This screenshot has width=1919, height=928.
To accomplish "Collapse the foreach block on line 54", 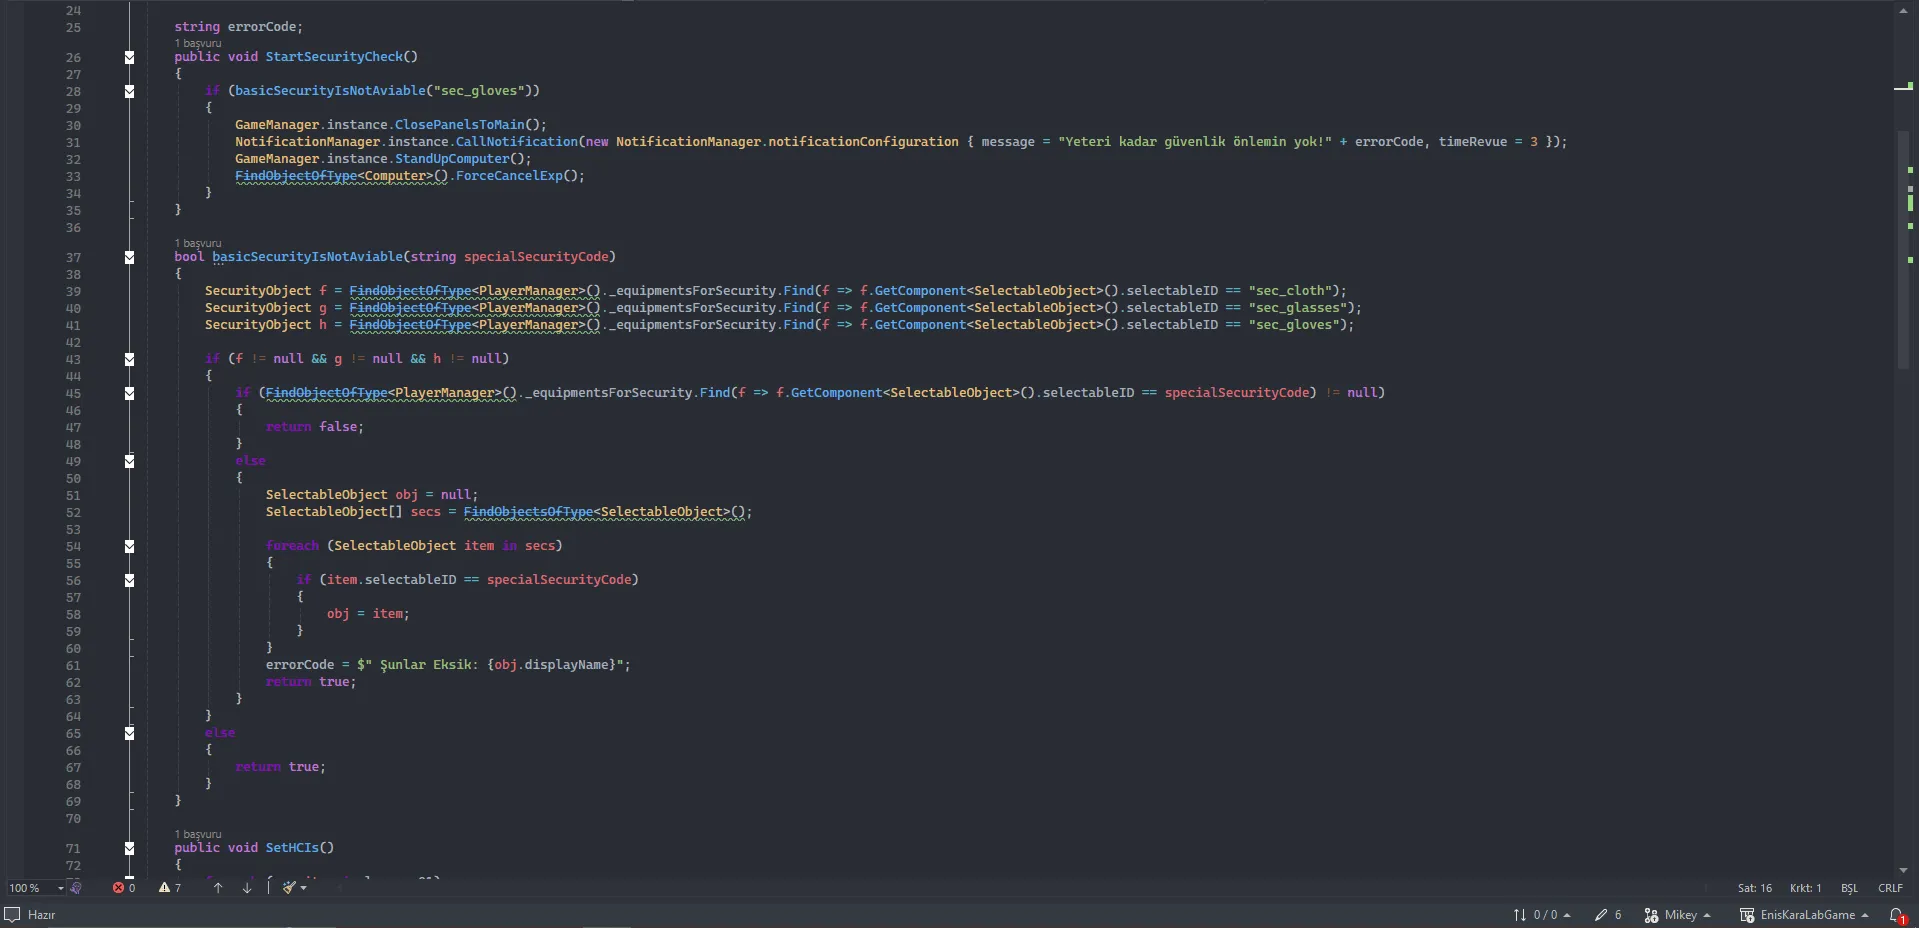I will [x=129, y=546].
